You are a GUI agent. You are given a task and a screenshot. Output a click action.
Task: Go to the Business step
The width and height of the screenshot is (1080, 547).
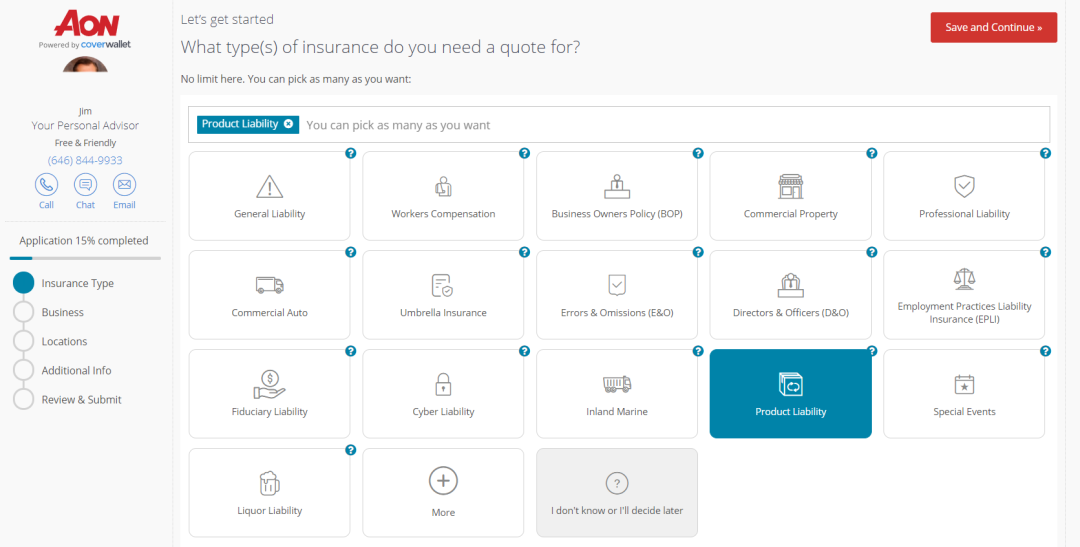tap(62, 312)
